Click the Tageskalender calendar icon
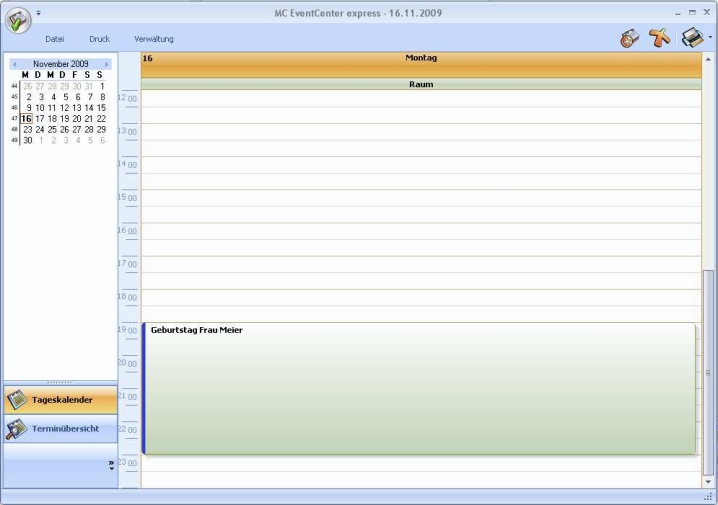 [x=17, y=400]
